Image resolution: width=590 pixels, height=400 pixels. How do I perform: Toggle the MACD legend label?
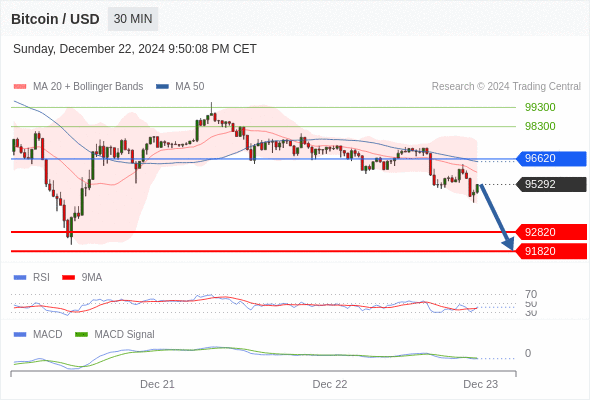coord(47,334)
